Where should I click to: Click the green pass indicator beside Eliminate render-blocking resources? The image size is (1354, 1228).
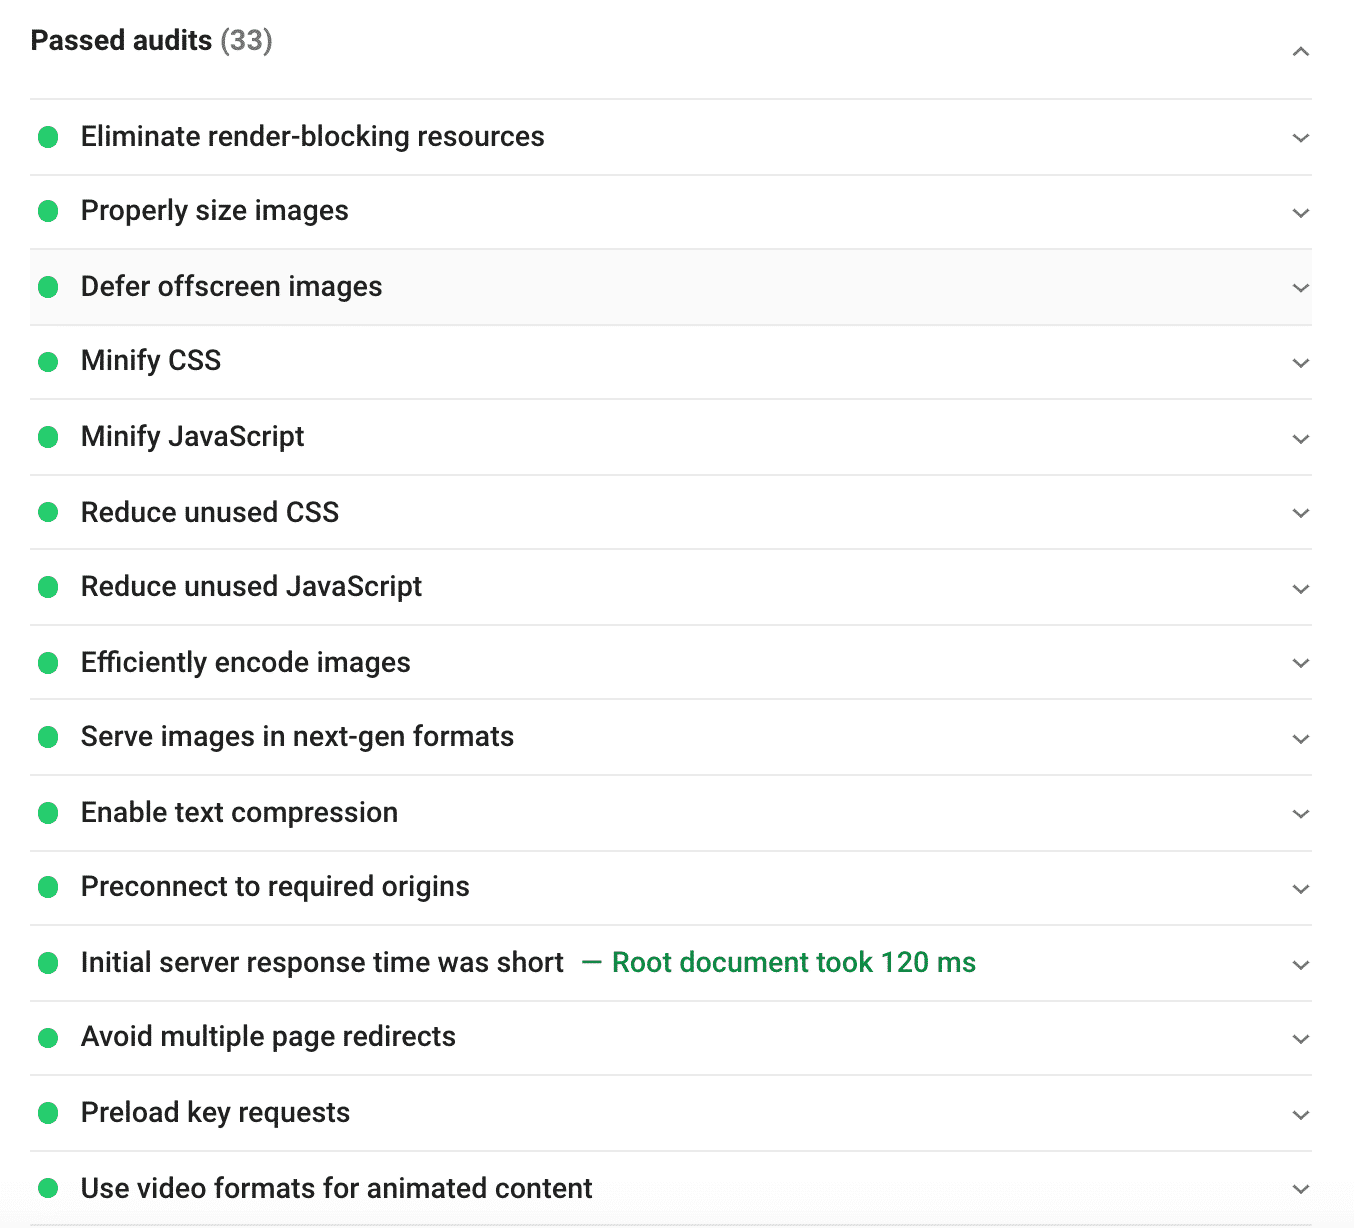(x=48, y=137)
